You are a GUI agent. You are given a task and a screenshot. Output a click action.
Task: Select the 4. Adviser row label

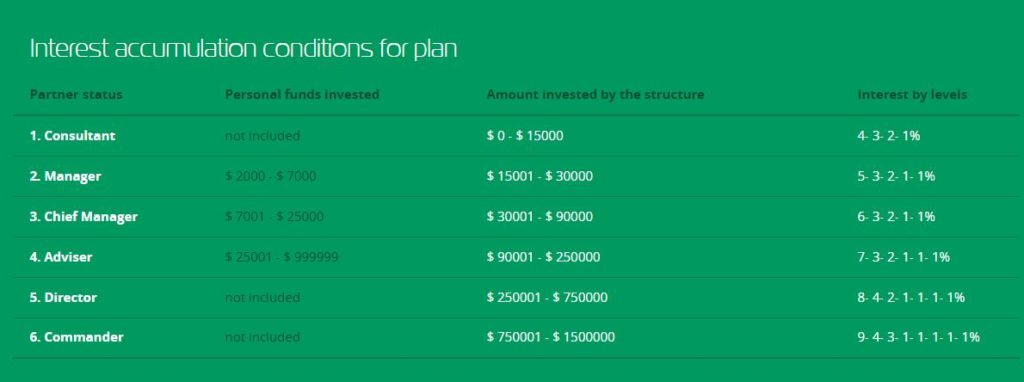tap(61, 257)
